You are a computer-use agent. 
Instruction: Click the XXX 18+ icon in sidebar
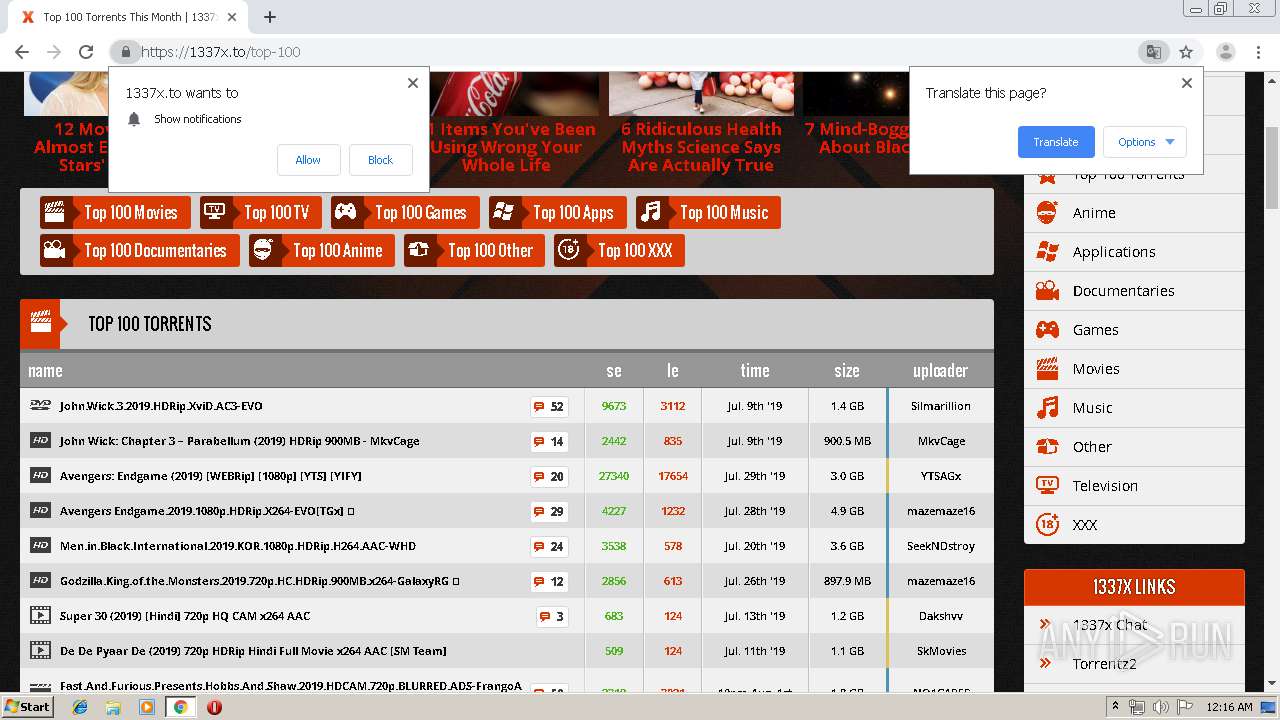coord(1047,524)
